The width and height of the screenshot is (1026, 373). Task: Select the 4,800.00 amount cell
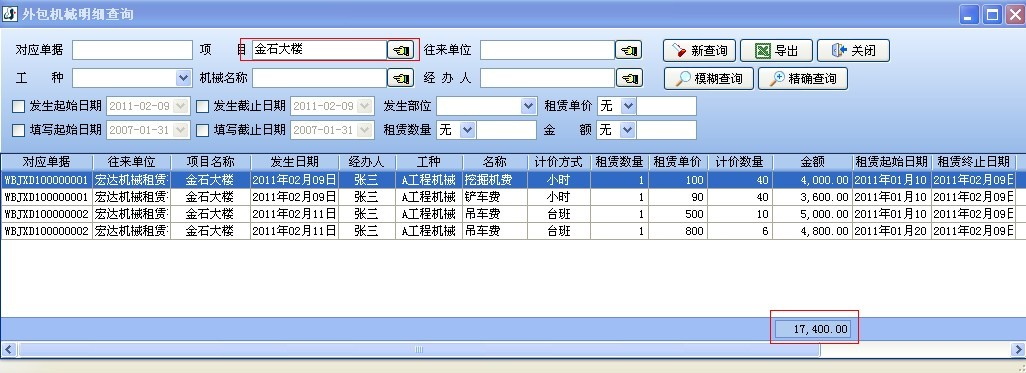(x=813, y=231)
